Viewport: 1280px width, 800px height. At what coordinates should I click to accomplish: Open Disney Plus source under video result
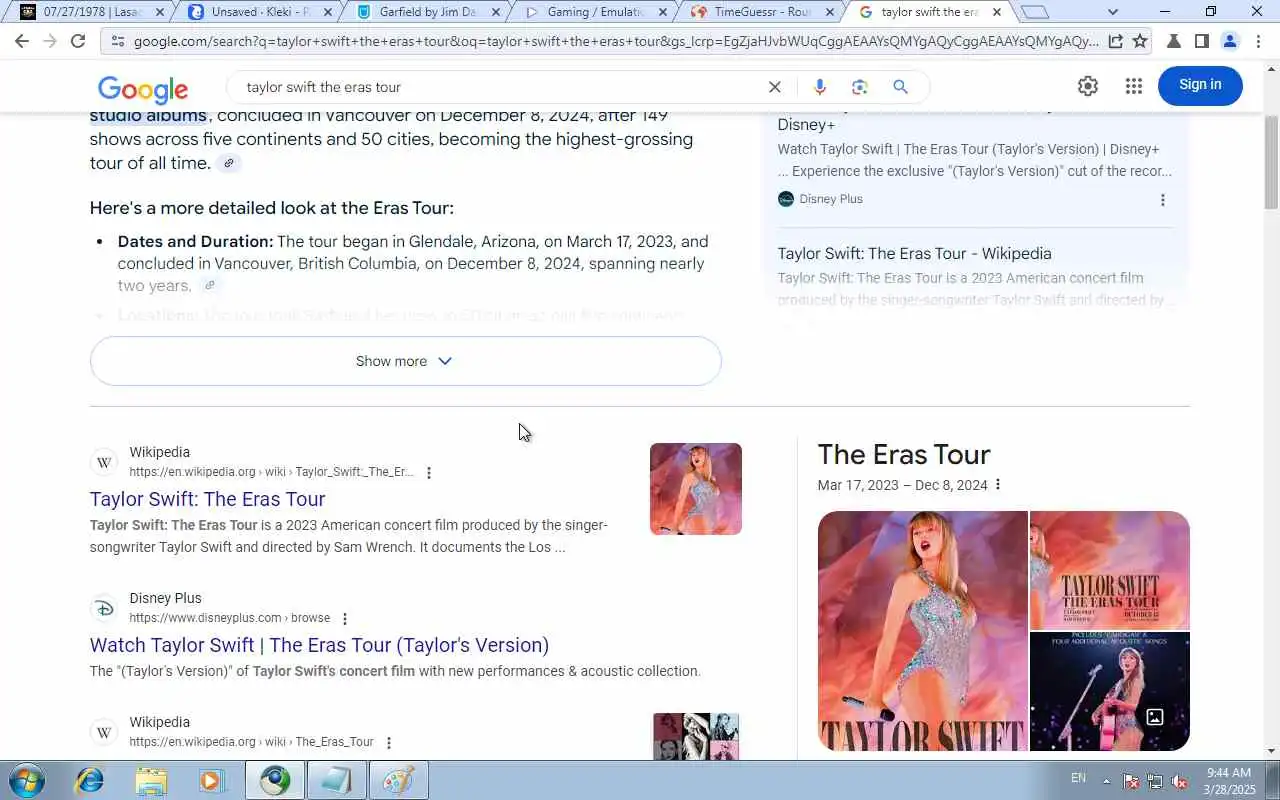tap(820, 199)
